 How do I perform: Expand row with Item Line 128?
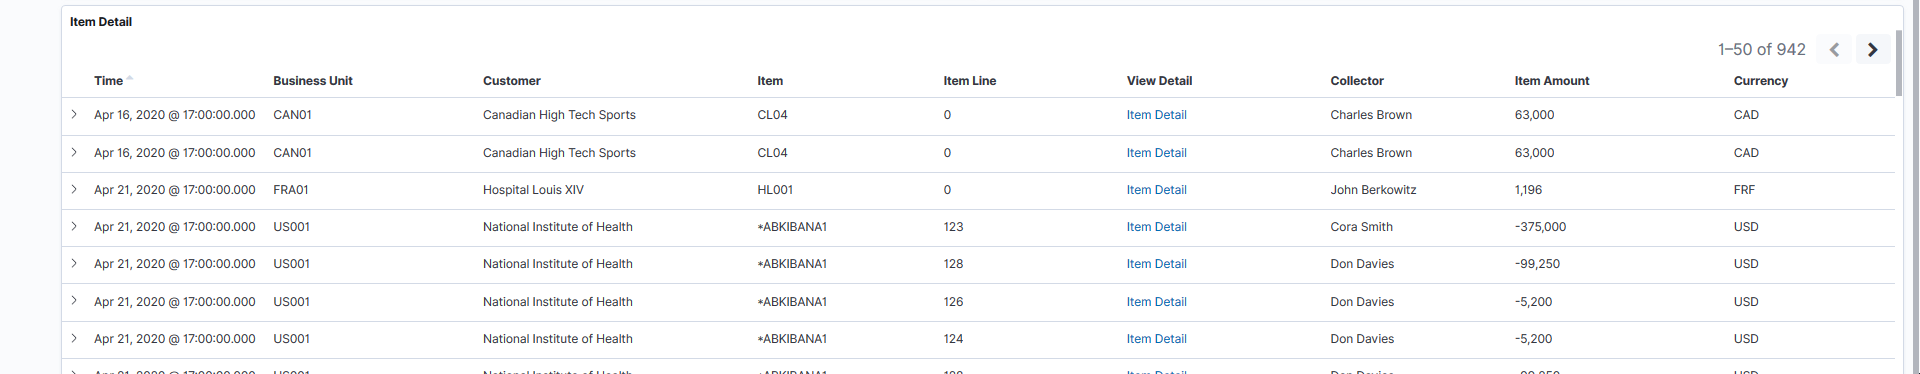[x=74, y=263]
